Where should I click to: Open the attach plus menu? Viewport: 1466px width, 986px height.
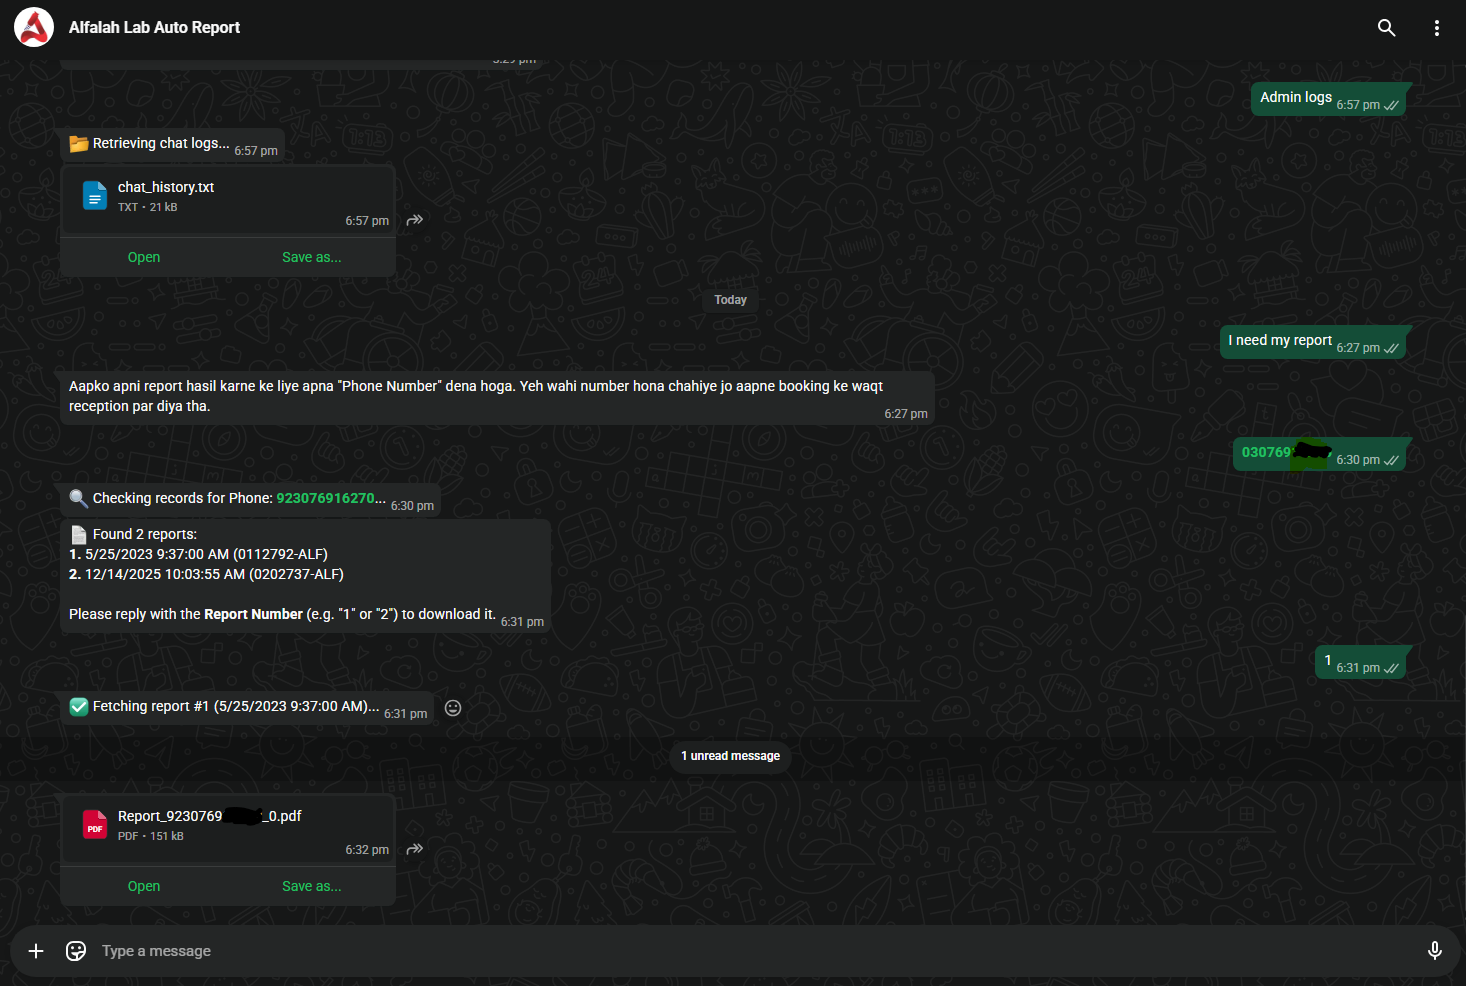coord(36,951)
